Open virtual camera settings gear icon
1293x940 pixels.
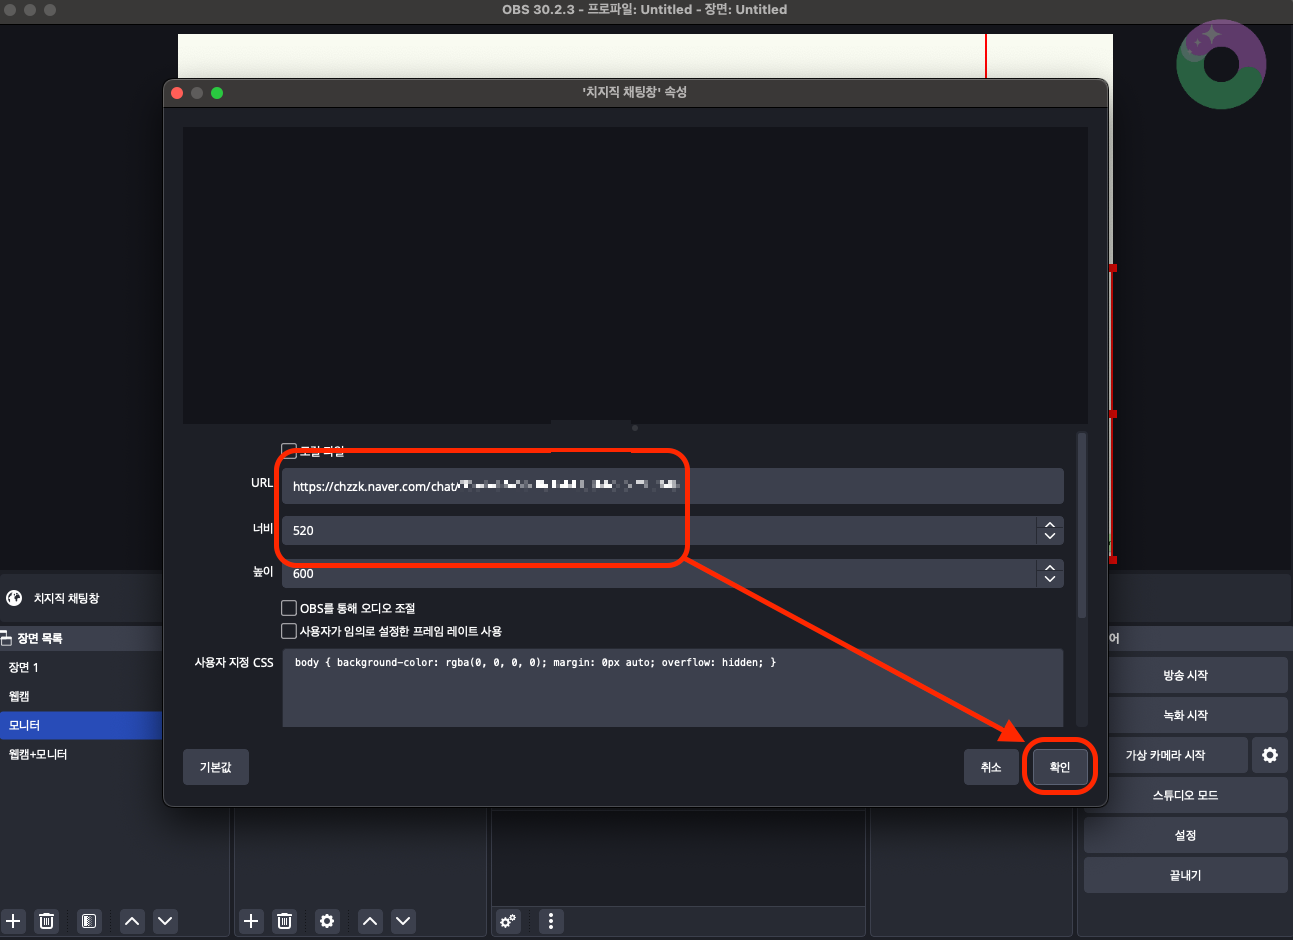coord(1270,755)
